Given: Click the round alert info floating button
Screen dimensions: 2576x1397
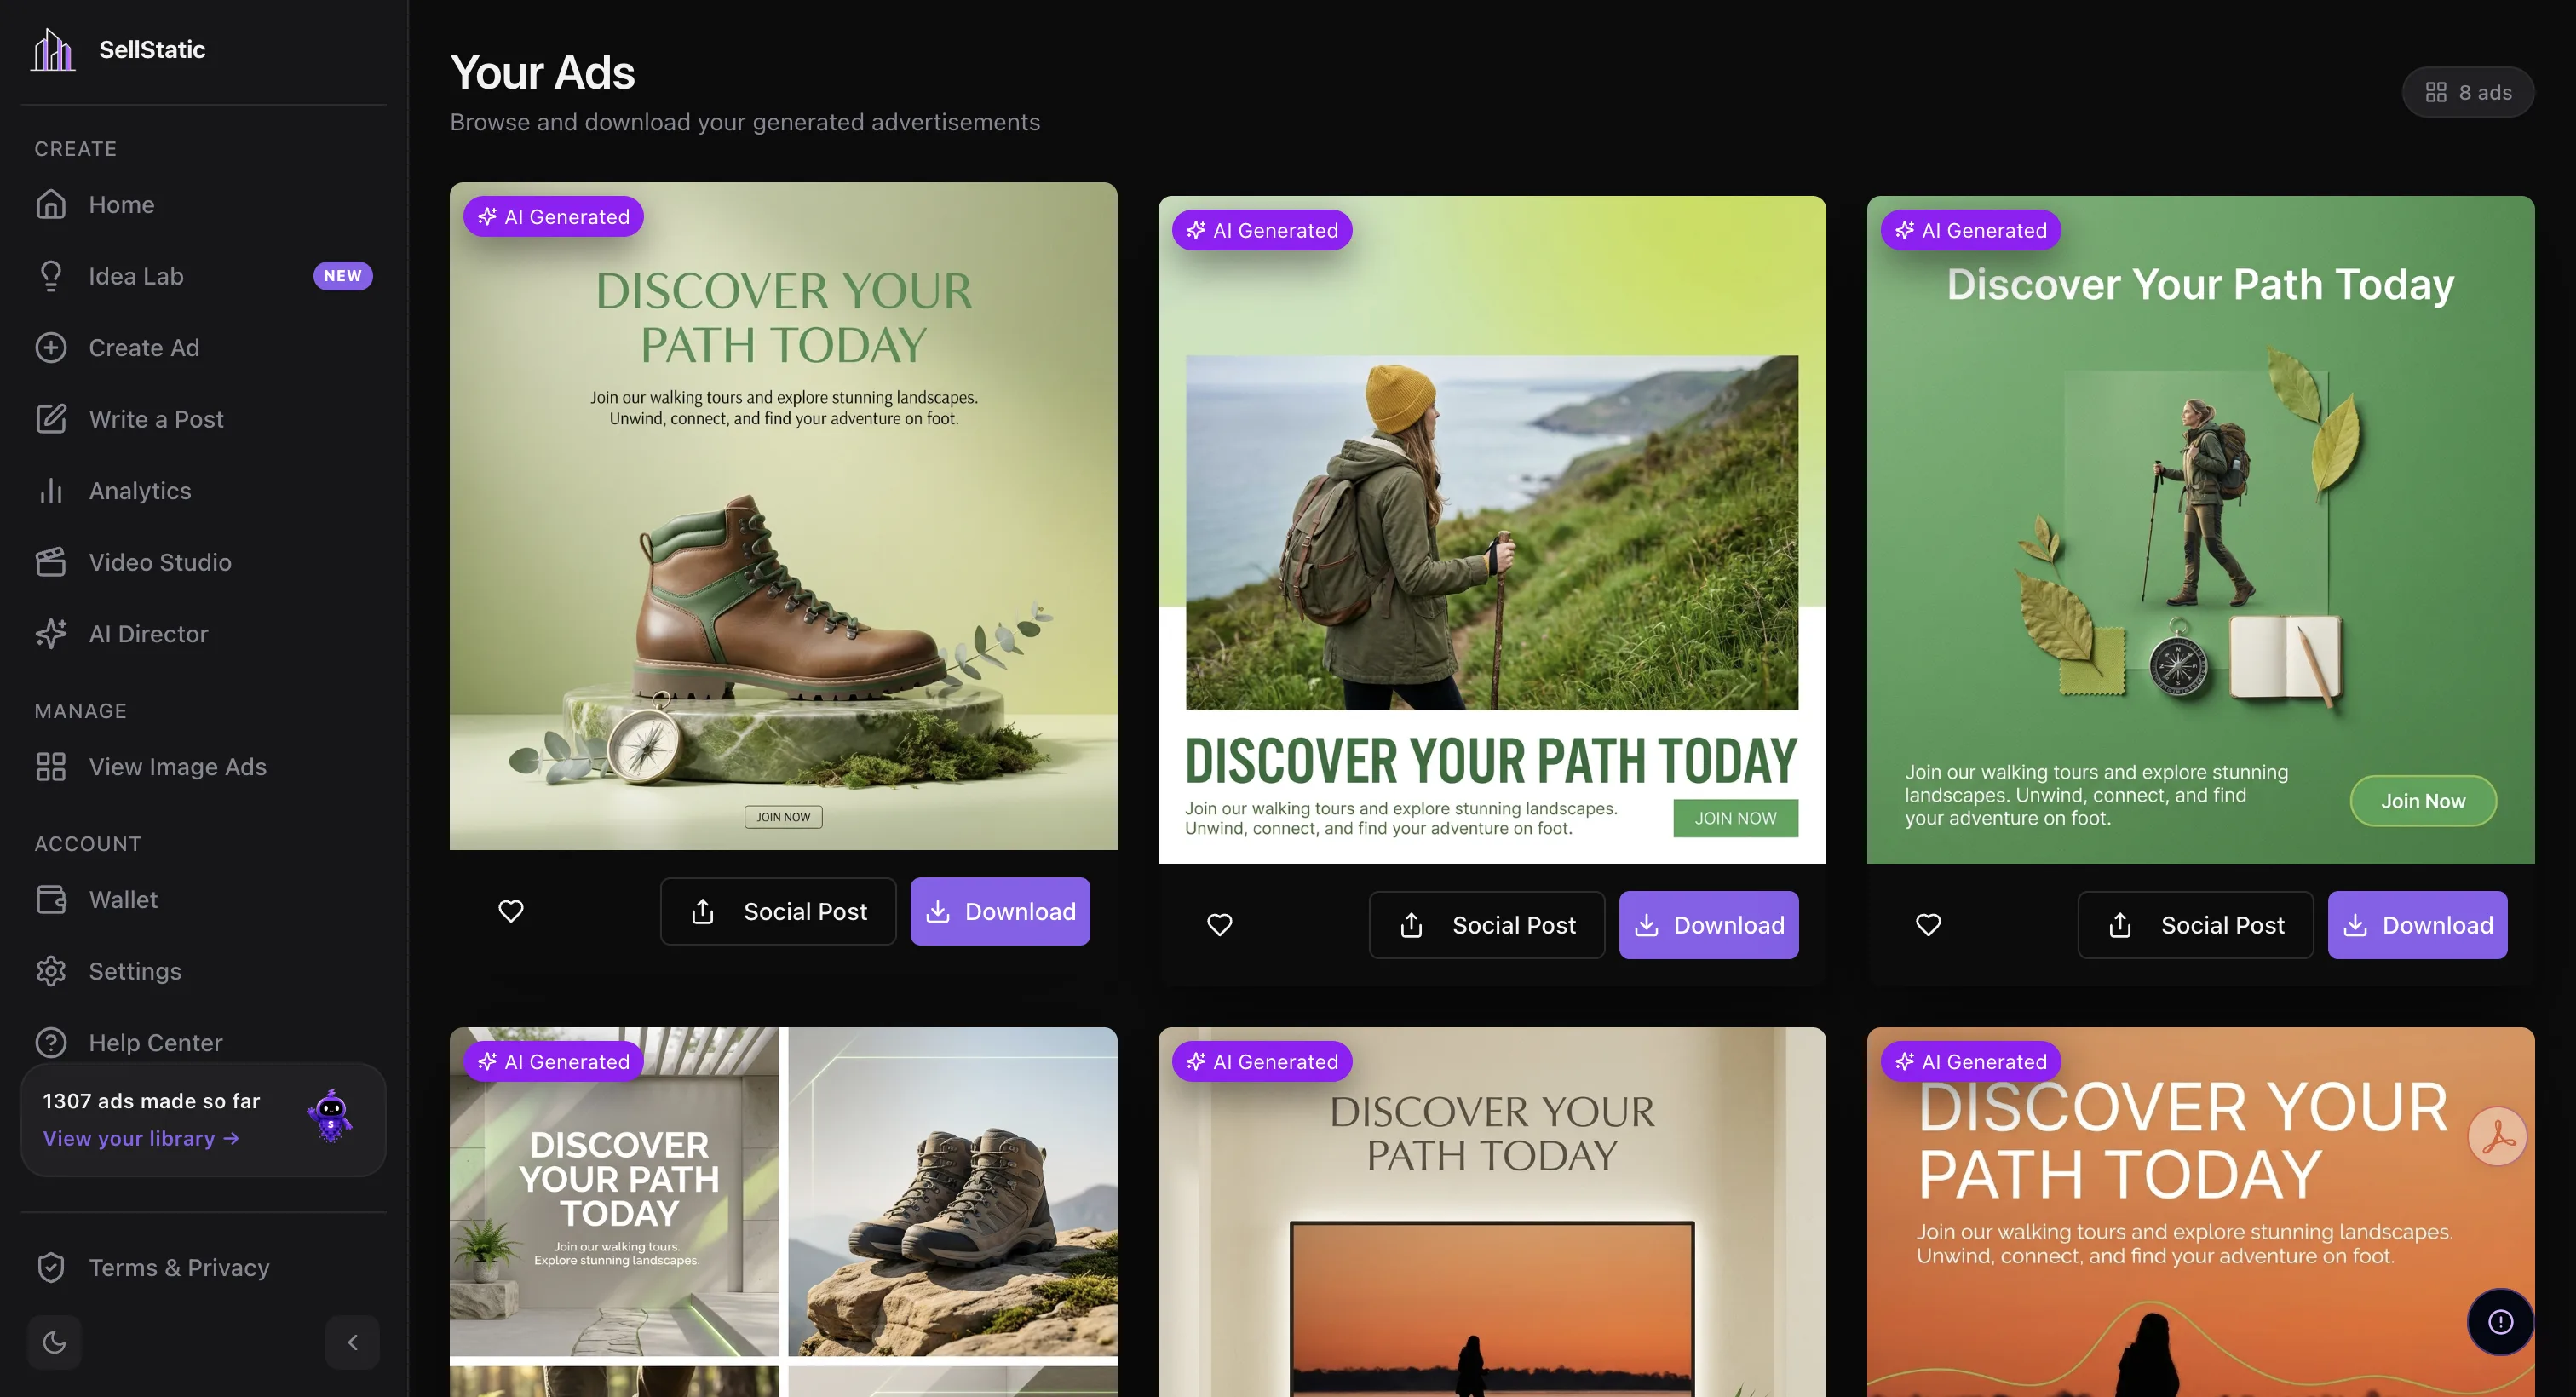Looking at the screenshot, I should [2501, 1322].
